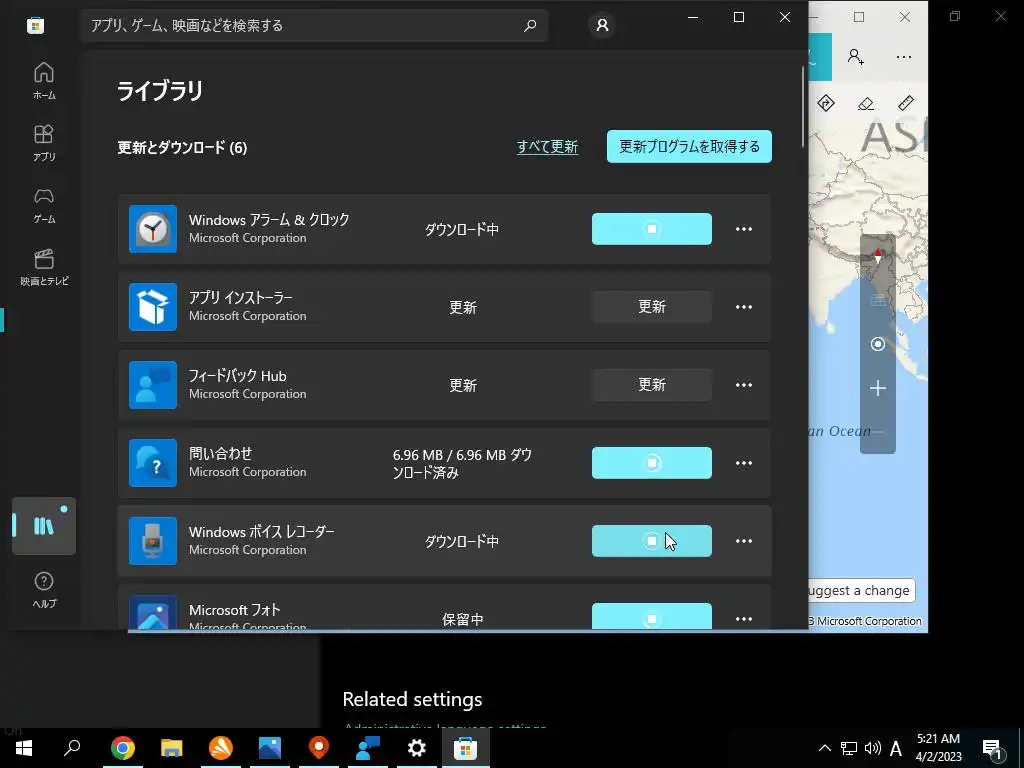Open Settings gear from taskbar
The width and height of the screenshot is (1024, 768).
tap(417, 748)
